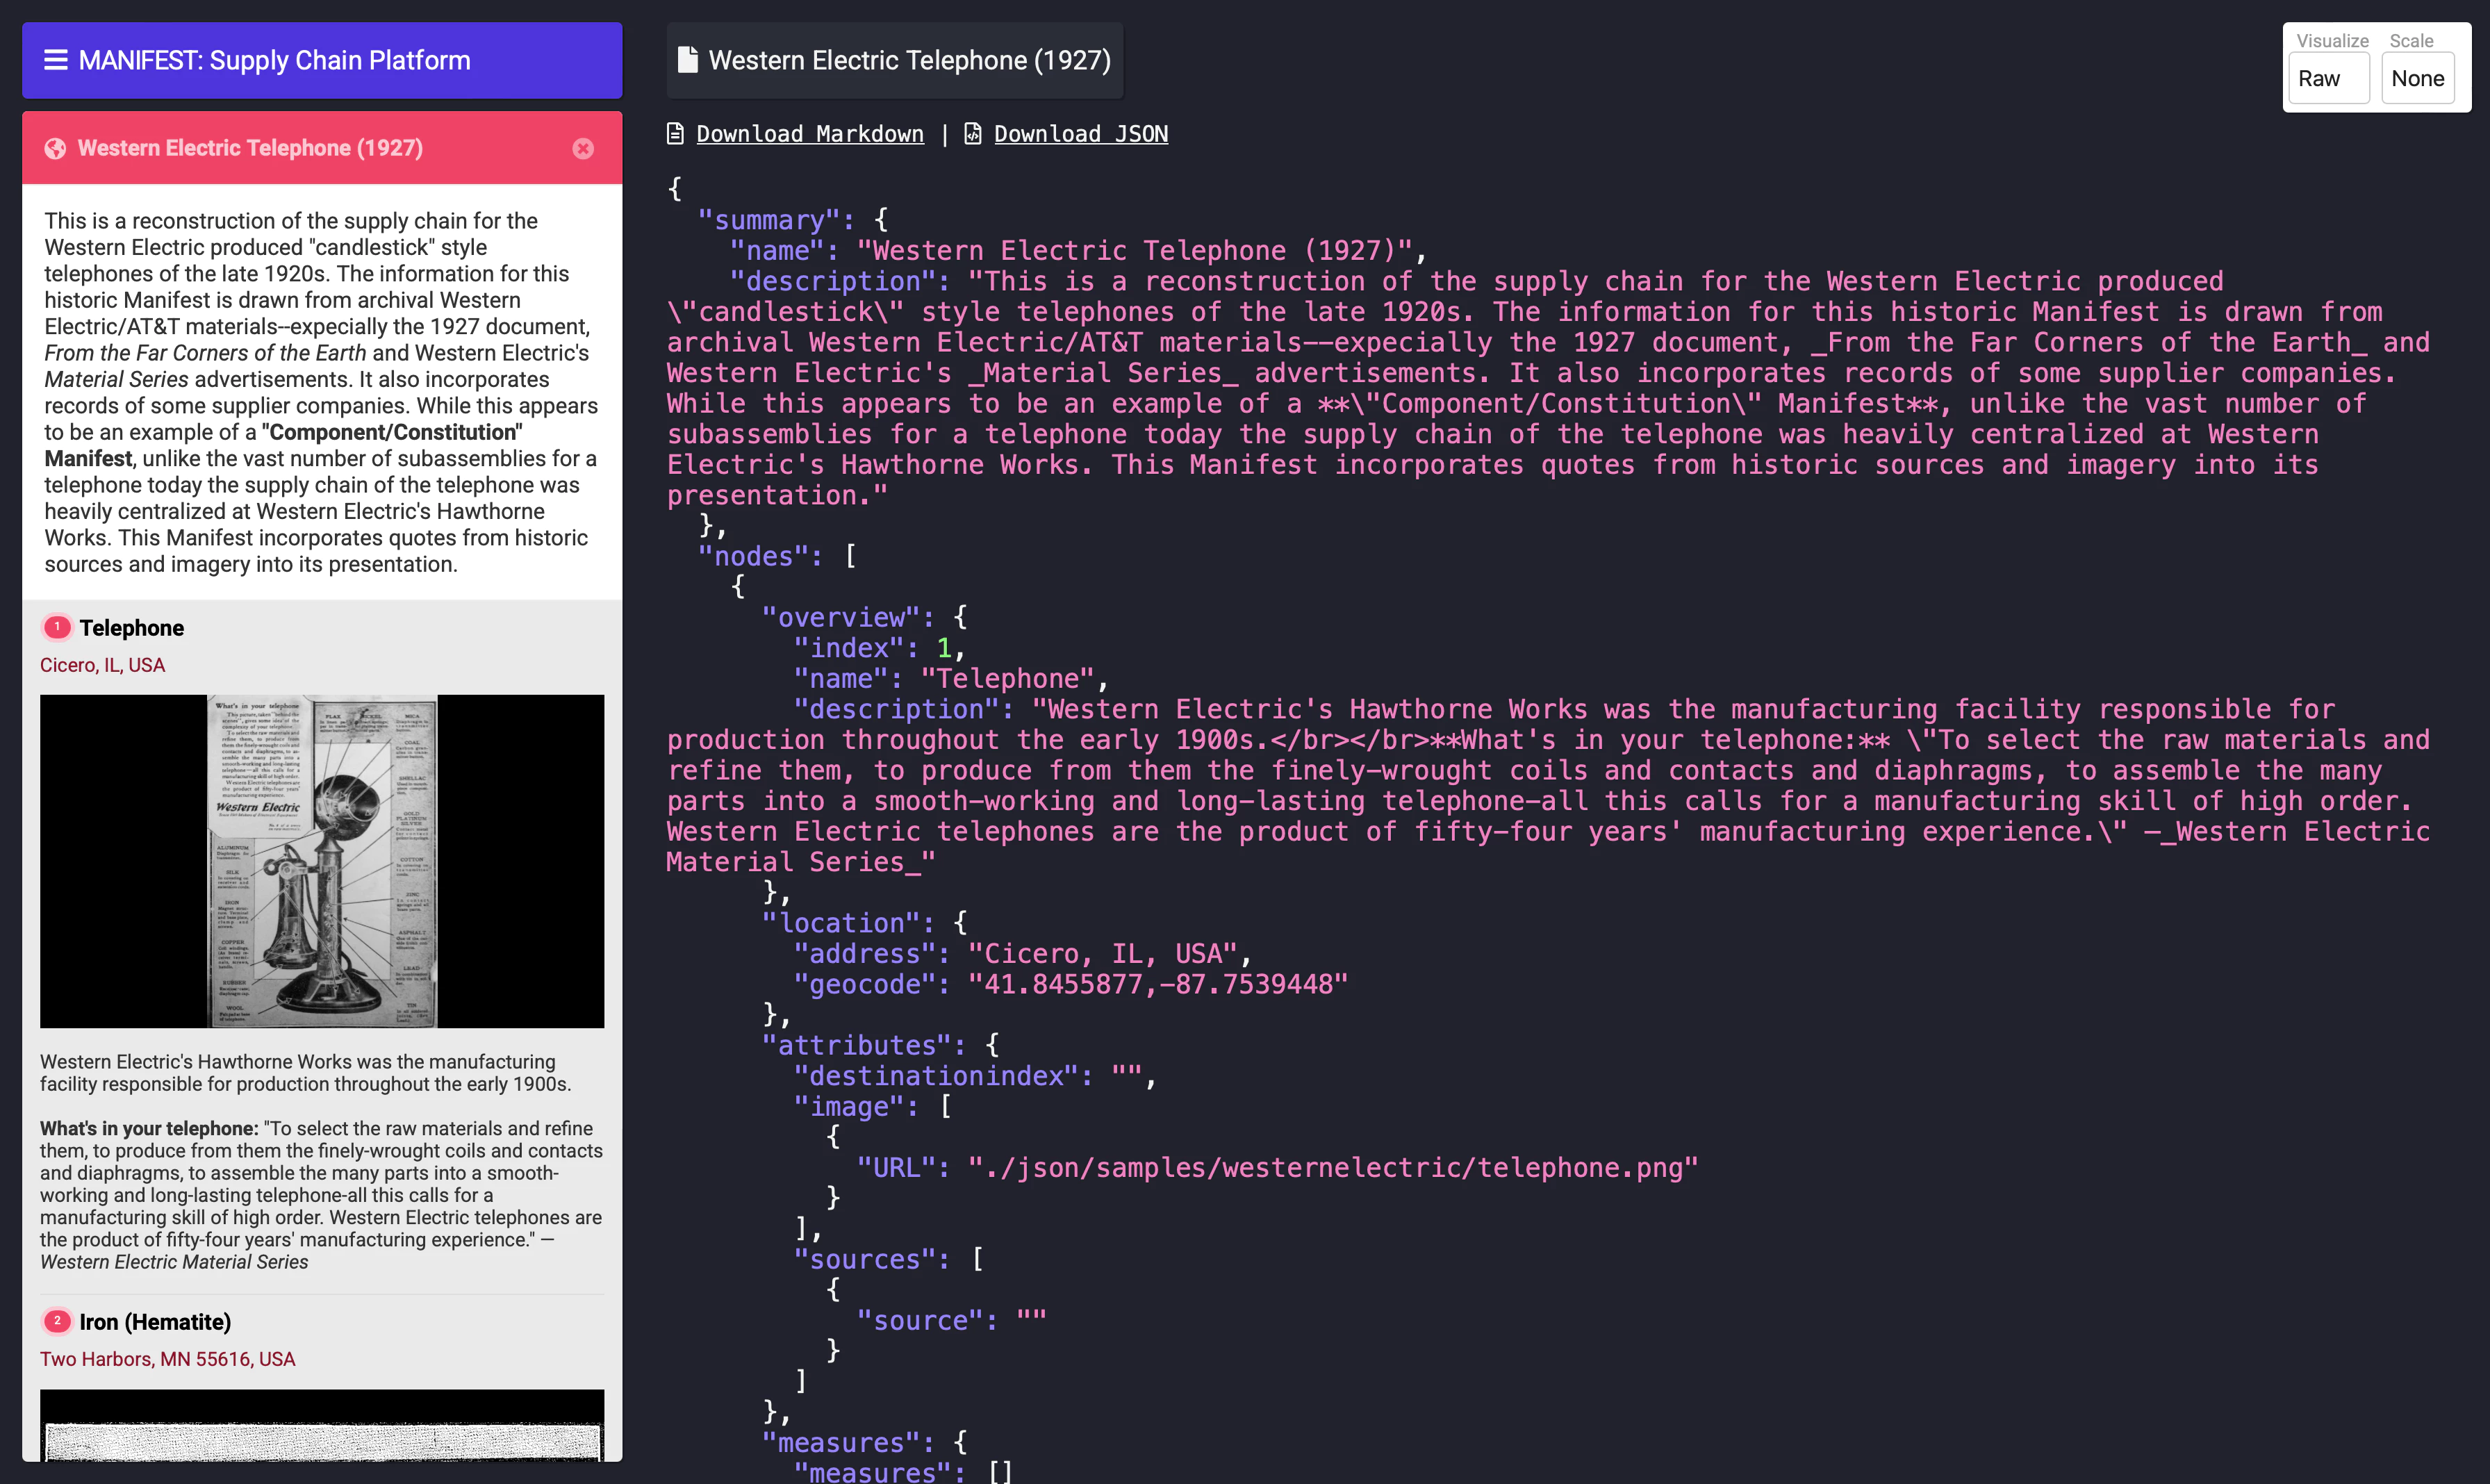Click the italic From the Far Corners of the Earth text
The height and width of the screenshot is (1484, 2490).
coord(205,353)
